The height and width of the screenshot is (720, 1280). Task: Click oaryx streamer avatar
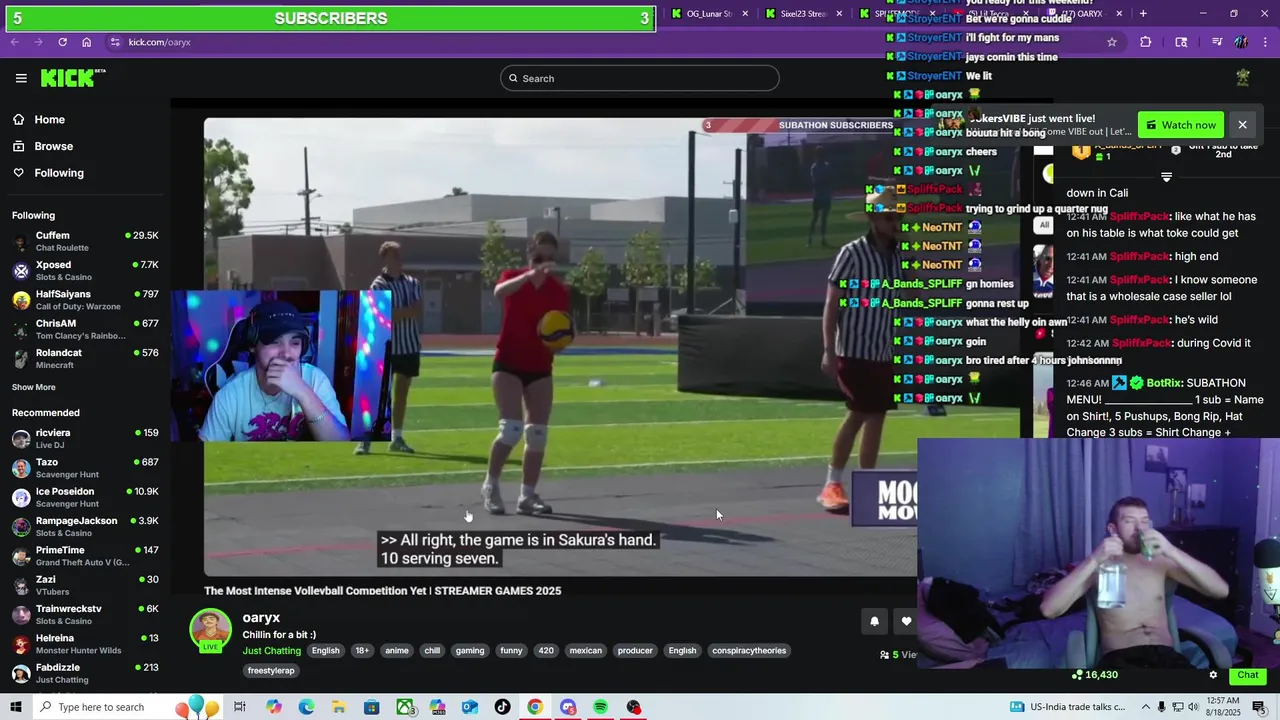point(211,629)
